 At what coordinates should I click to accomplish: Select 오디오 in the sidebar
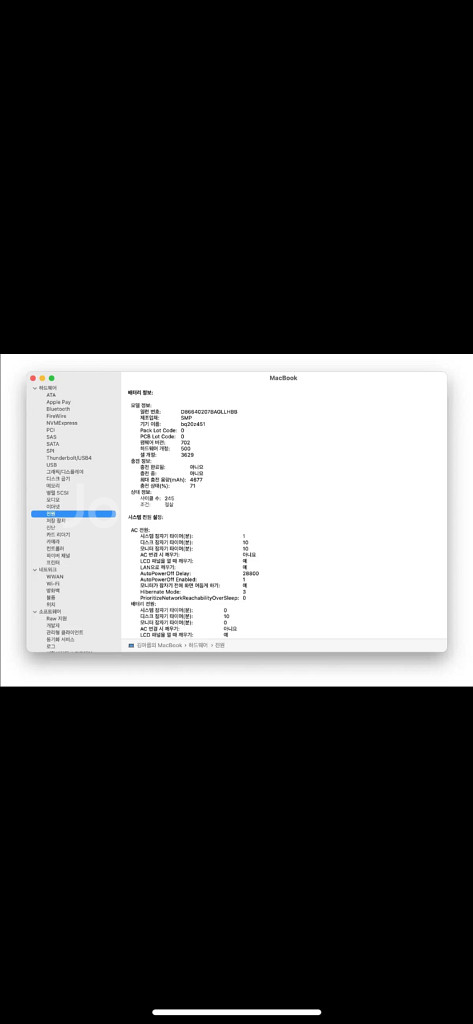[53, 500]
